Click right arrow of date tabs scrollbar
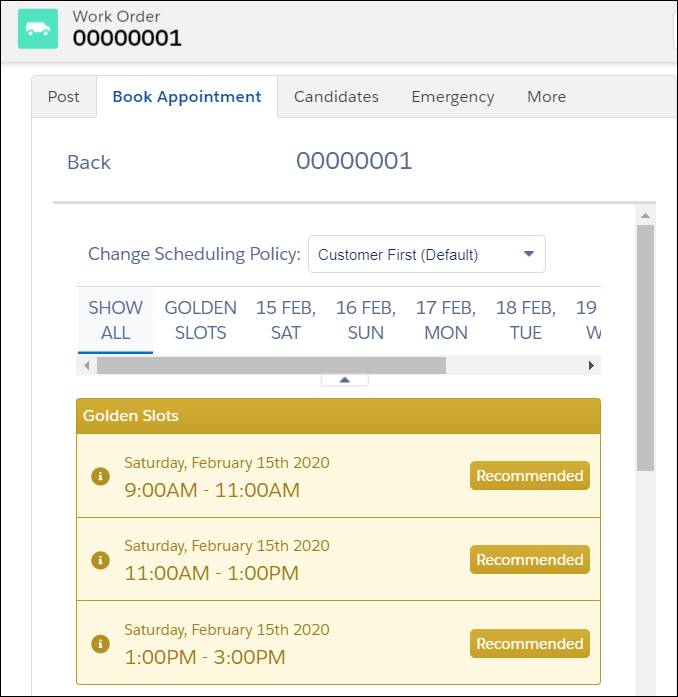 click(x=591, y=365)
